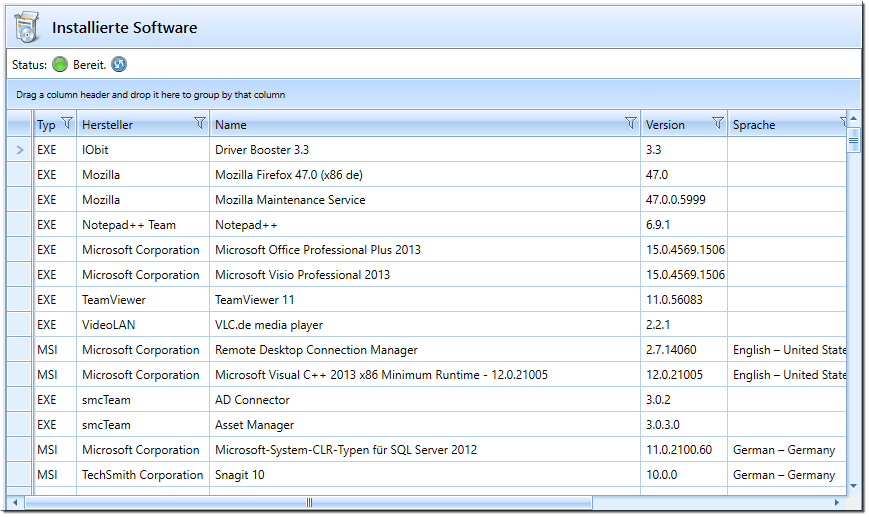Image resolution: width=869 pixels, height=517 pixels.
Task: Select the TeamViewer 11 row
Action: pyautogui.click(x=427, y=300)
